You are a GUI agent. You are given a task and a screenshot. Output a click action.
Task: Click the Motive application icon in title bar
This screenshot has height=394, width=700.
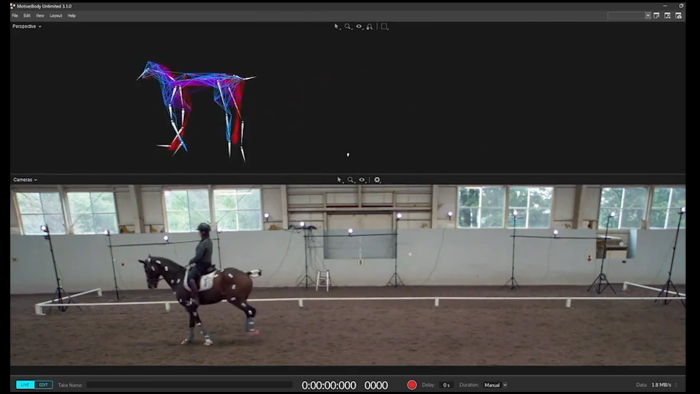point(13,6)
